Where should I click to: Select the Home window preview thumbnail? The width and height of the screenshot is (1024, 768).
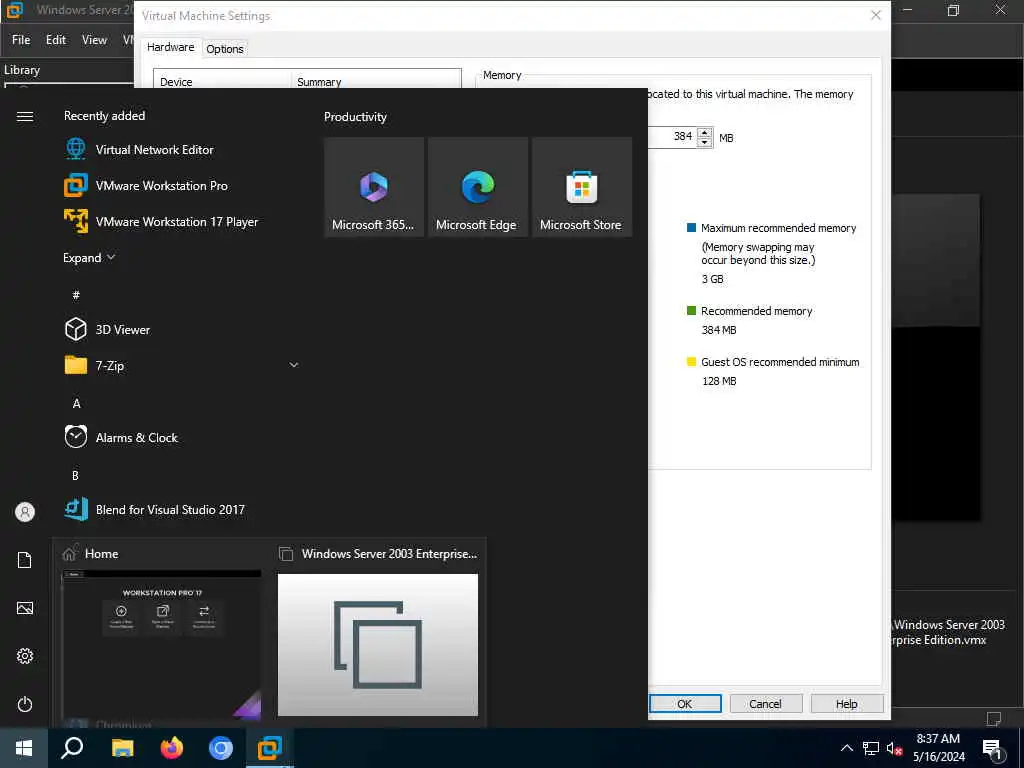(161, 643)
